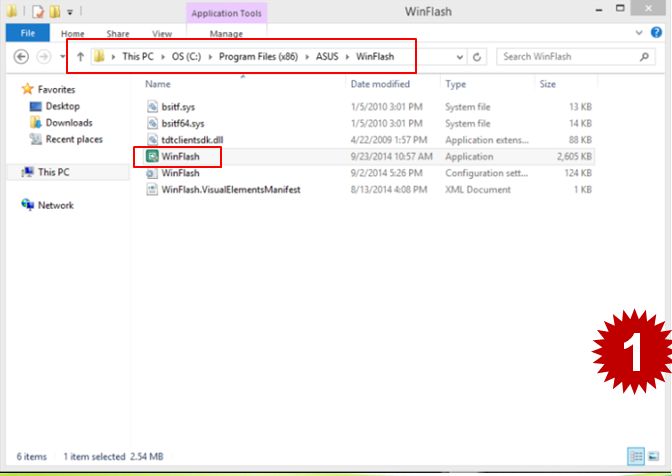Click the chevron after ASUS breadcrumb
The width and height of the screenshot is (672, 476).
coord(347,57)
